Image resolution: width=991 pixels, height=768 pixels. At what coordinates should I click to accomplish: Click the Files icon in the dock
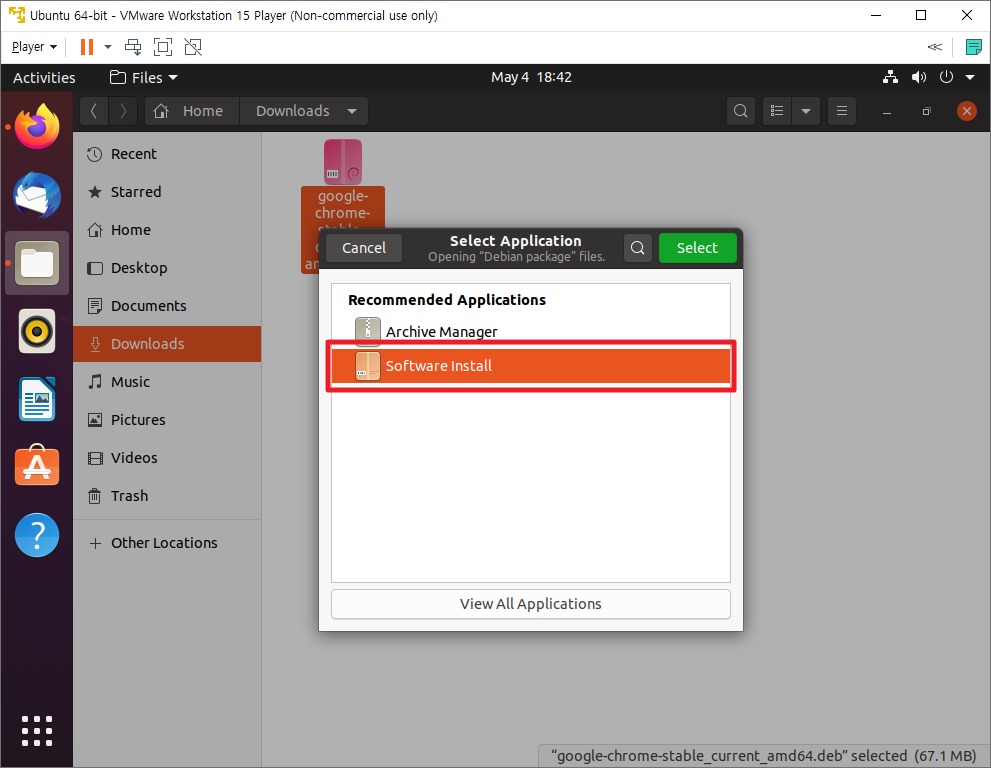(x=37, y=263)
